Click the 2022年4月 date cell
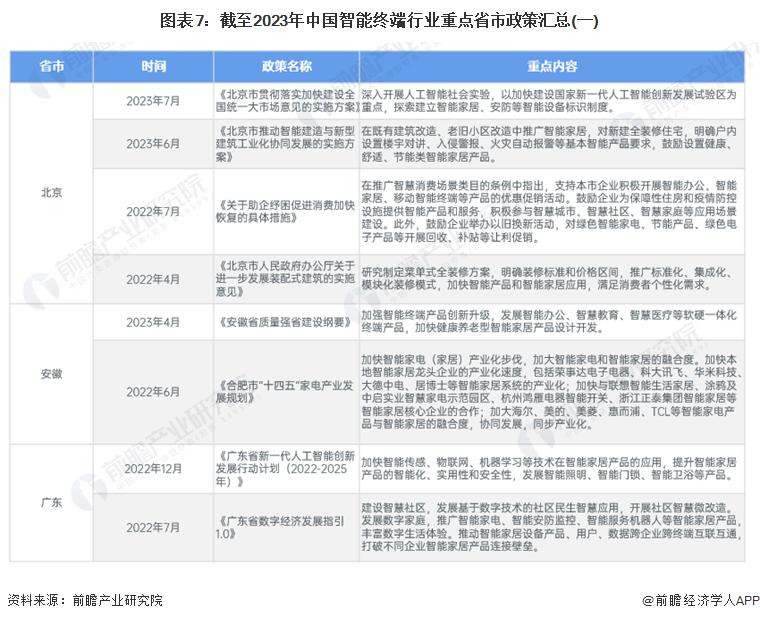This screenshot has height=621, width=760. coord(153,277)
